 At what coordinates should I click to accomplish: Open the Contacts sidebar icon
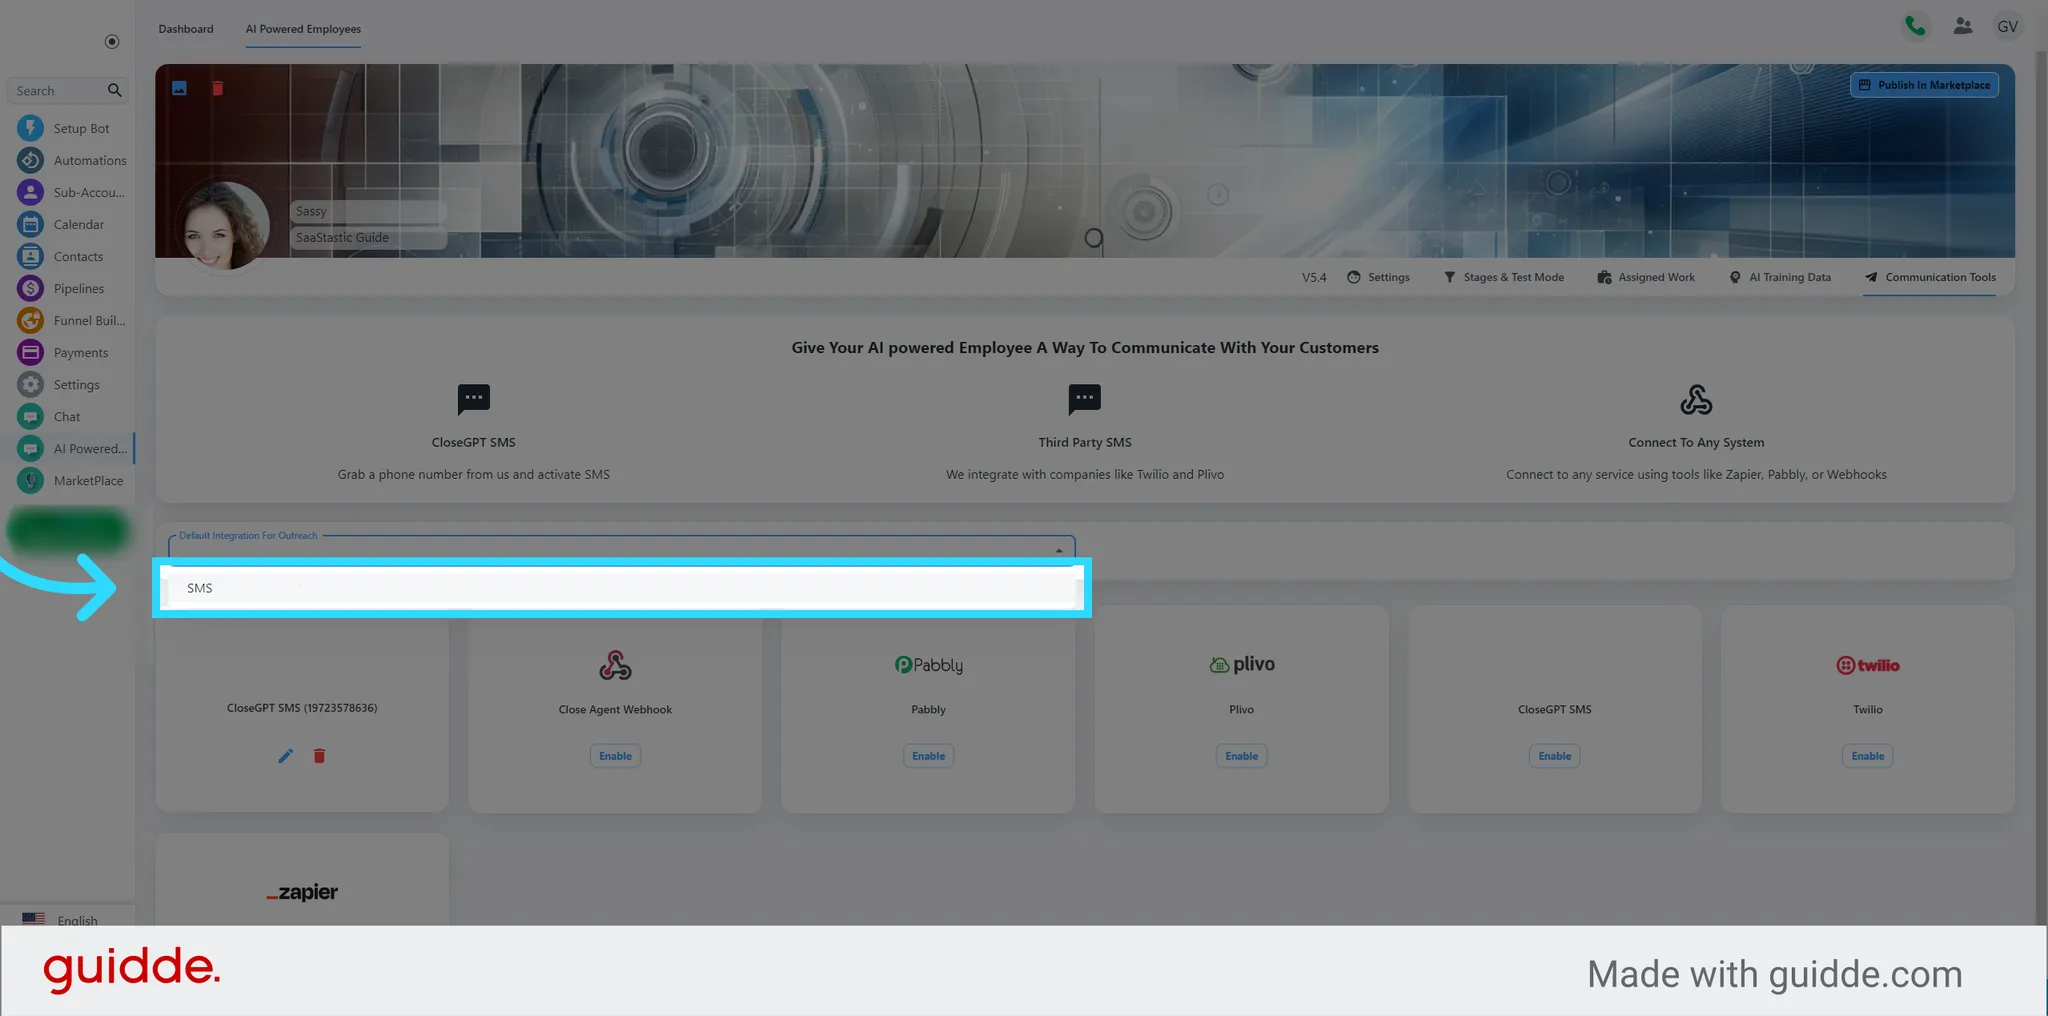(30, 256)
